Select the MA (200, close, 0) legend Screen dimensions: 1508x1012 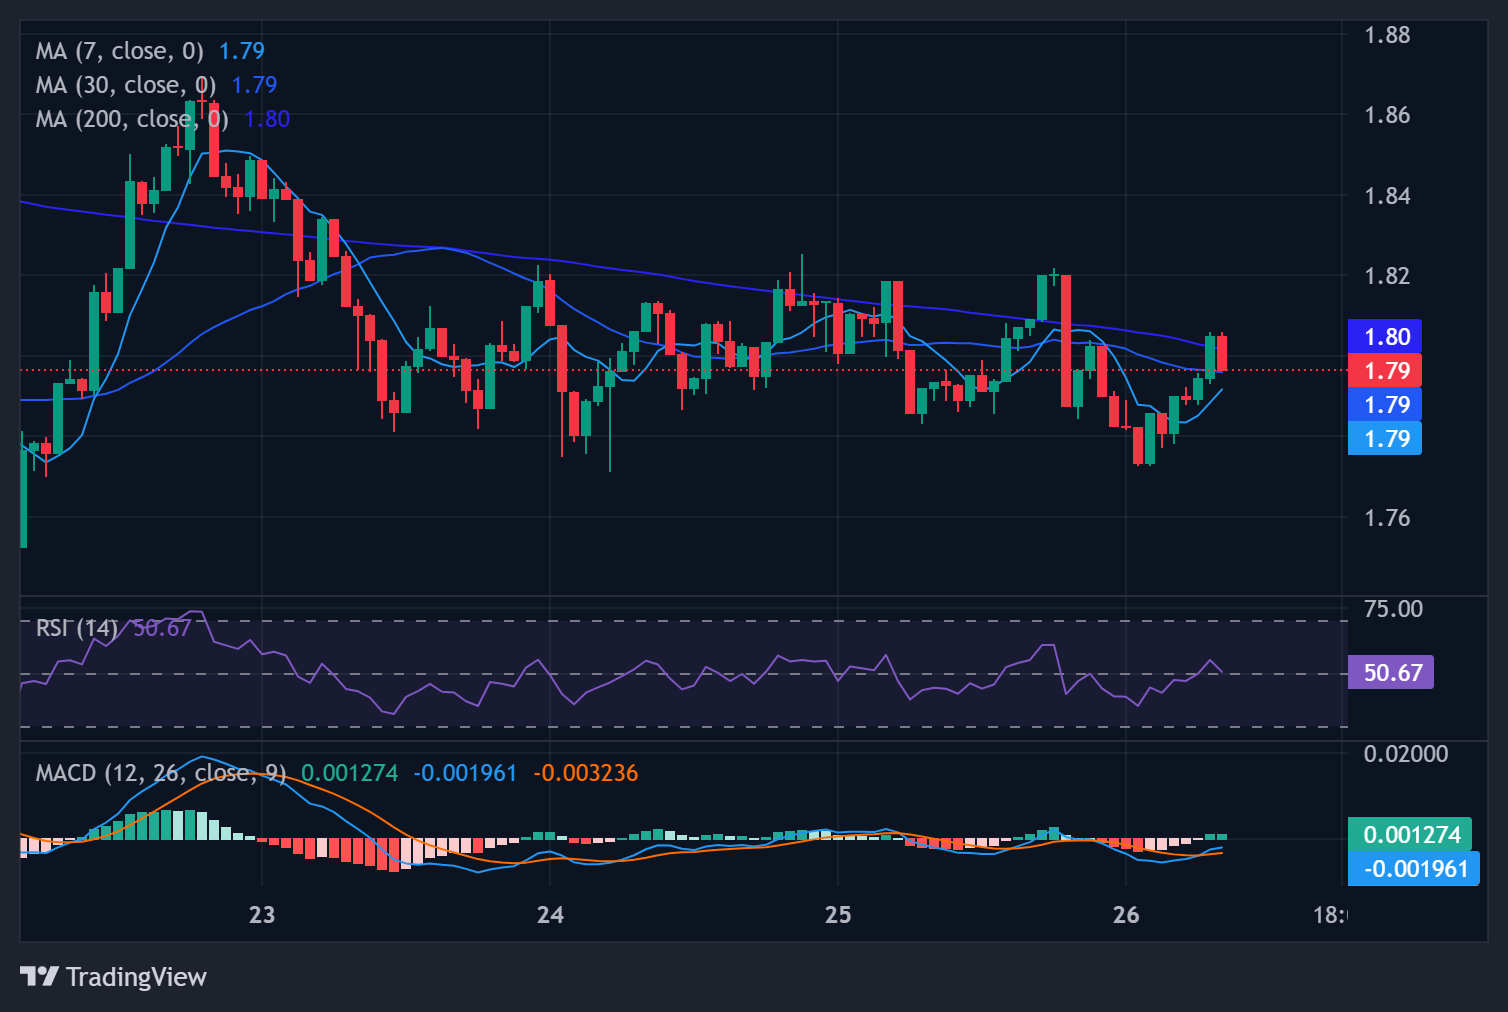click(x=131, y=119)
